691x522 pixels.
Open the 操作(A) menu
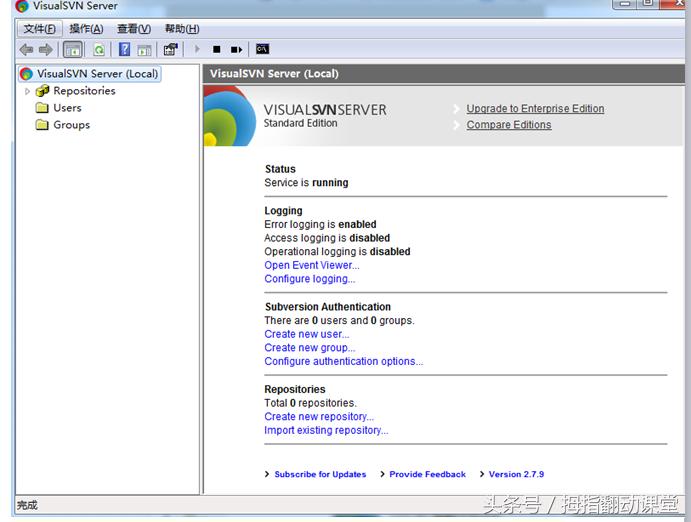click(86, 29)
